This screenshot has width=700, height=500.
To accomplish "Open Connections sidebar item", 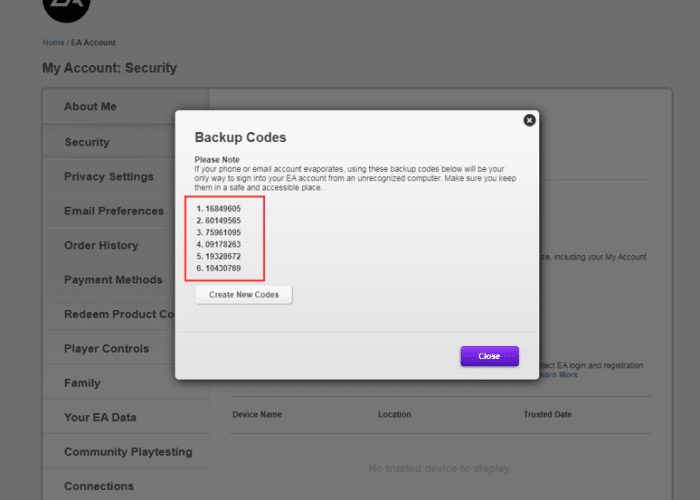I will tap(126, 486).
